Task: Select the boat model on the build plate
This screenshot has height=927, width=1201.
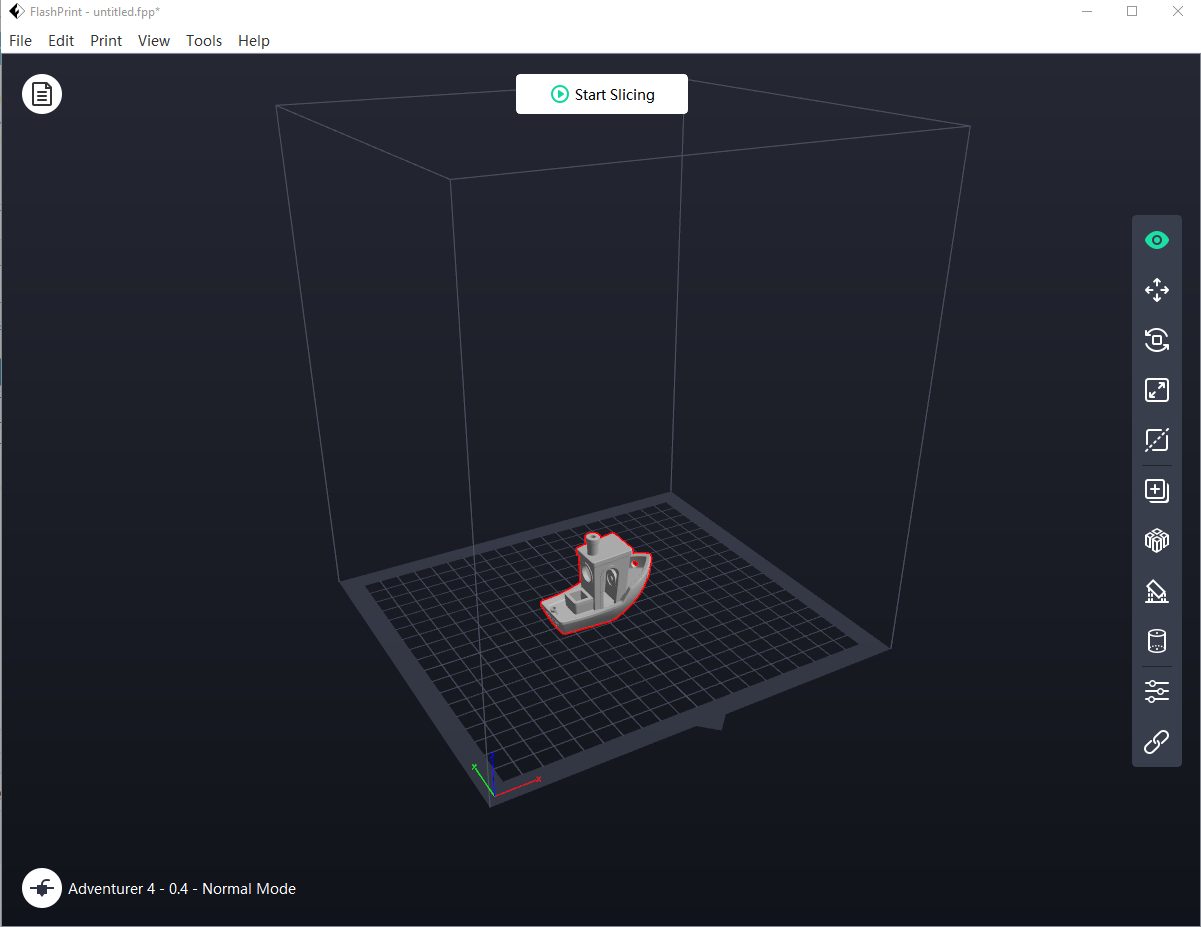Action: click(x=596, y=585)
